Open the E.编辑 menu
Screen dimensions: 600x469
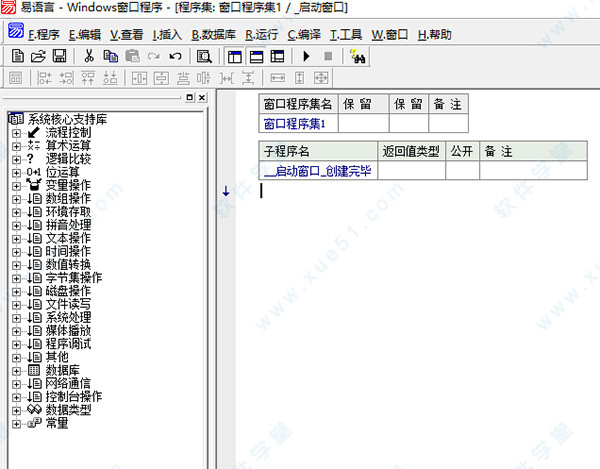click(x=85, y=35)
